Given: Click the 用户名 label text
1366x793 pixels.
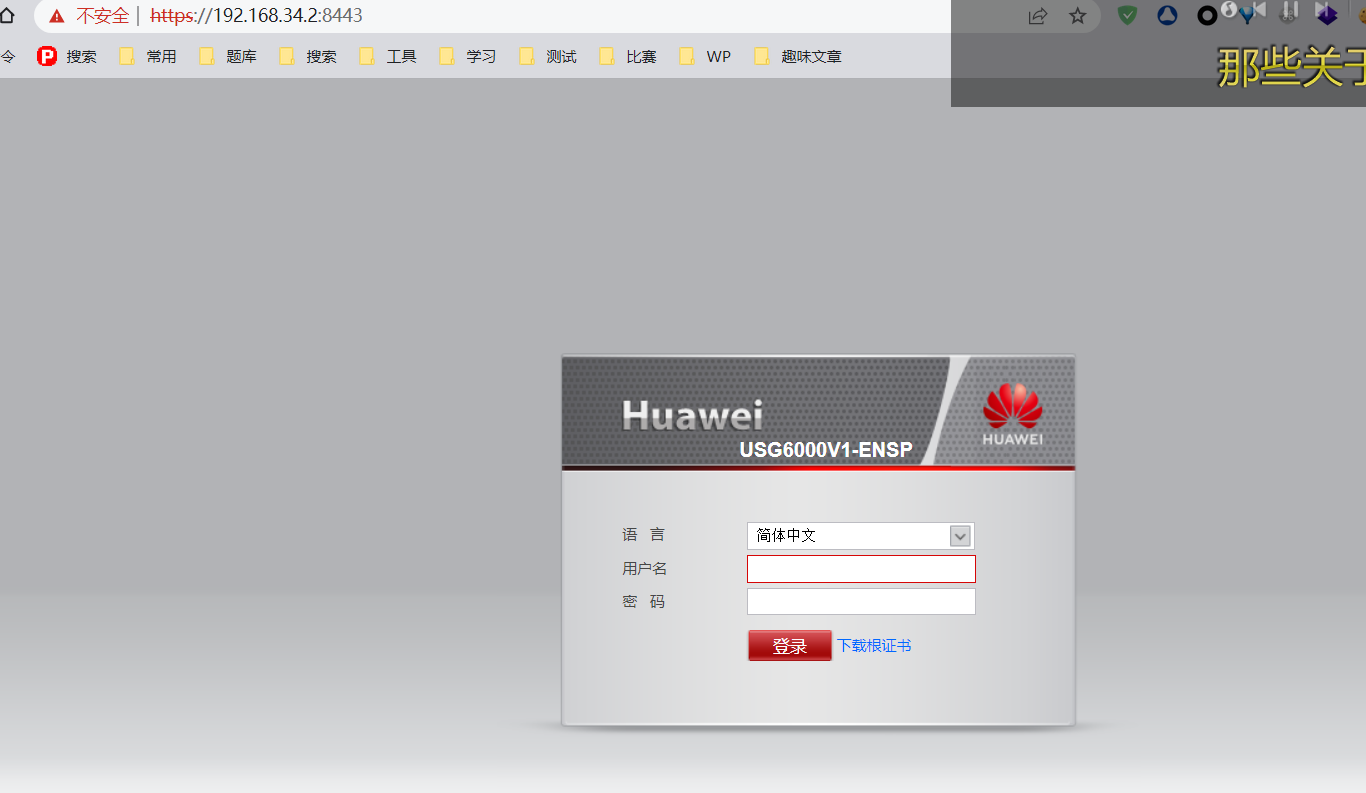Looking at the screenshot, I should click(x=644, y=569).
